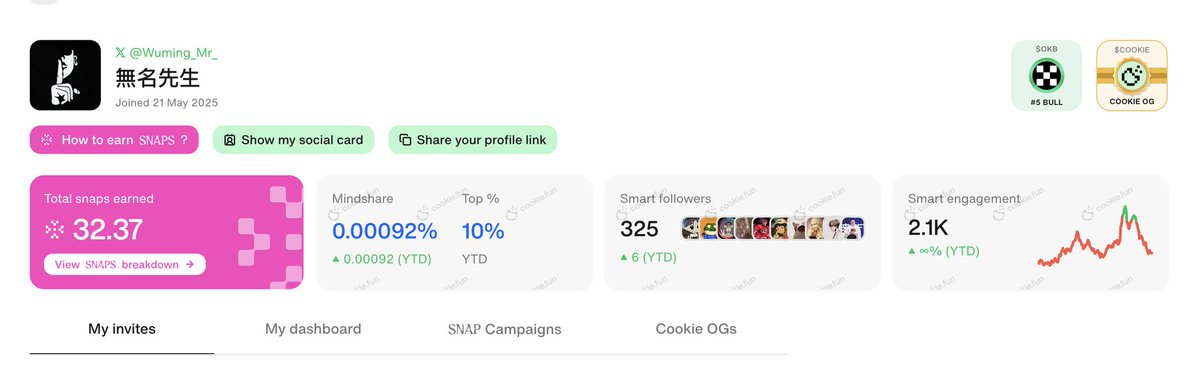Open the SNAP Campaigns tab
1200x371 pixels.
pos(504,328)
